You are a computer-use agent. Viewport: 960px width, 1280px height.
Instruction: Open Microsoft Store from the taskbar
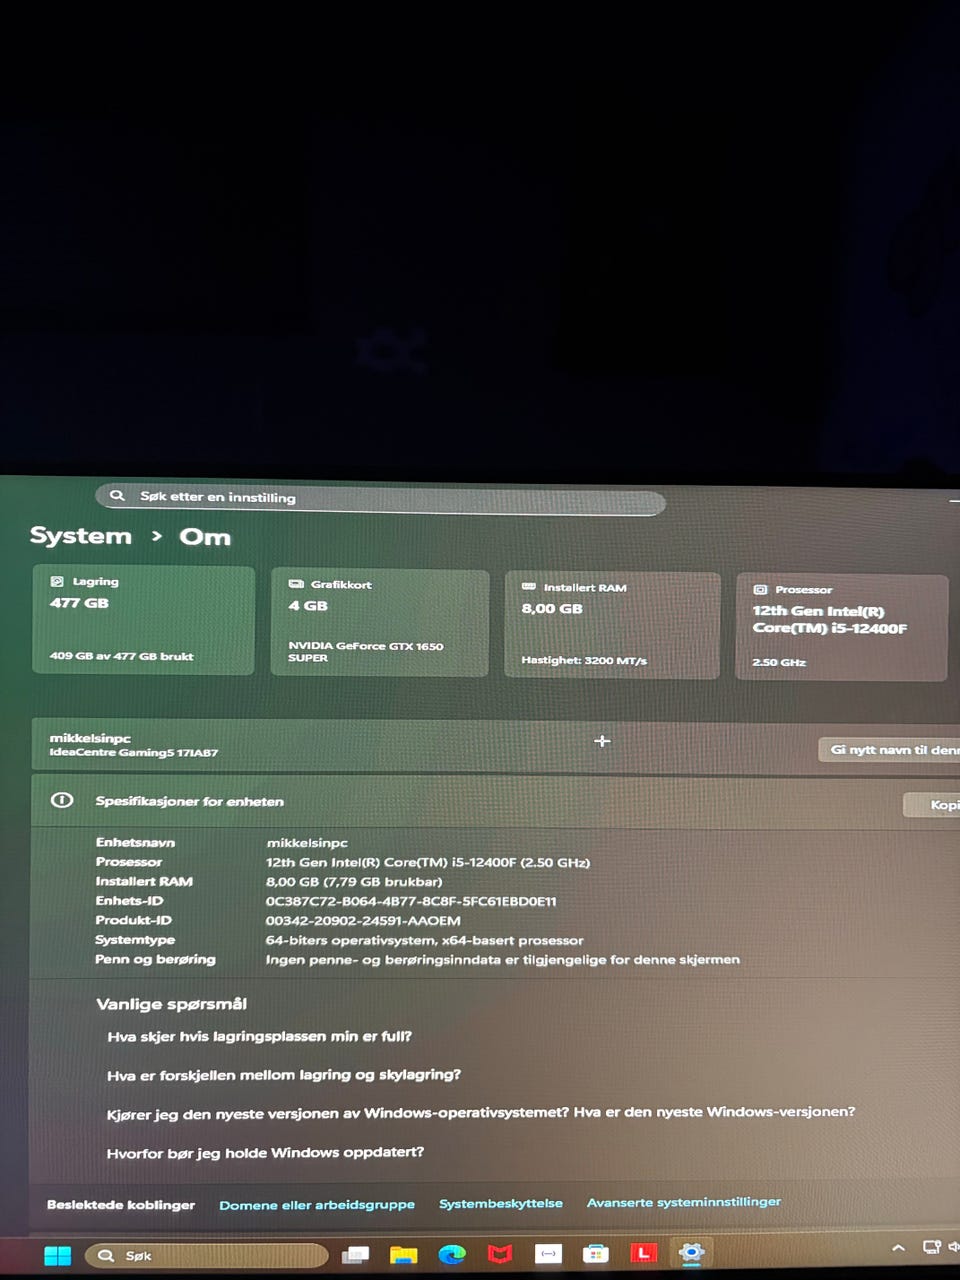[596, 1253]
